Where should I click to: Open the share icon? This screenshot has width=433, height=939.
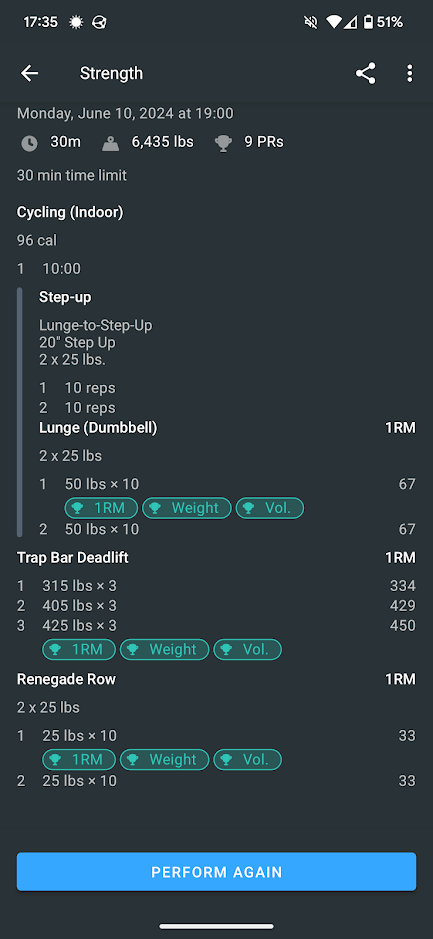(x=365, y=73)
